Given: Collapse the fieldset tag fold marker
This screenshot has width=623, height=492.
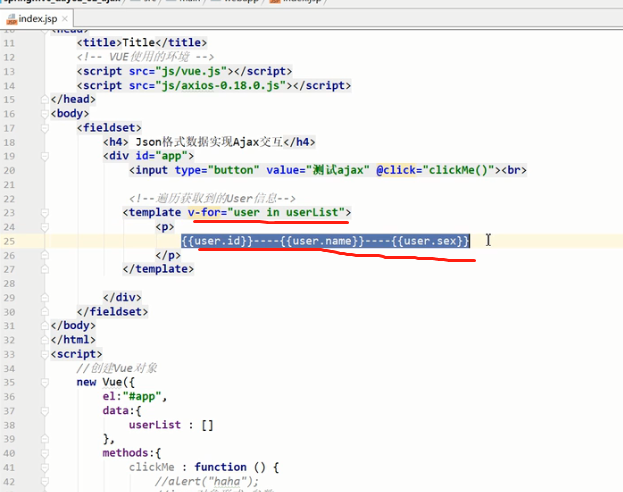Looking at the screenshot, I should click(45, 128).
